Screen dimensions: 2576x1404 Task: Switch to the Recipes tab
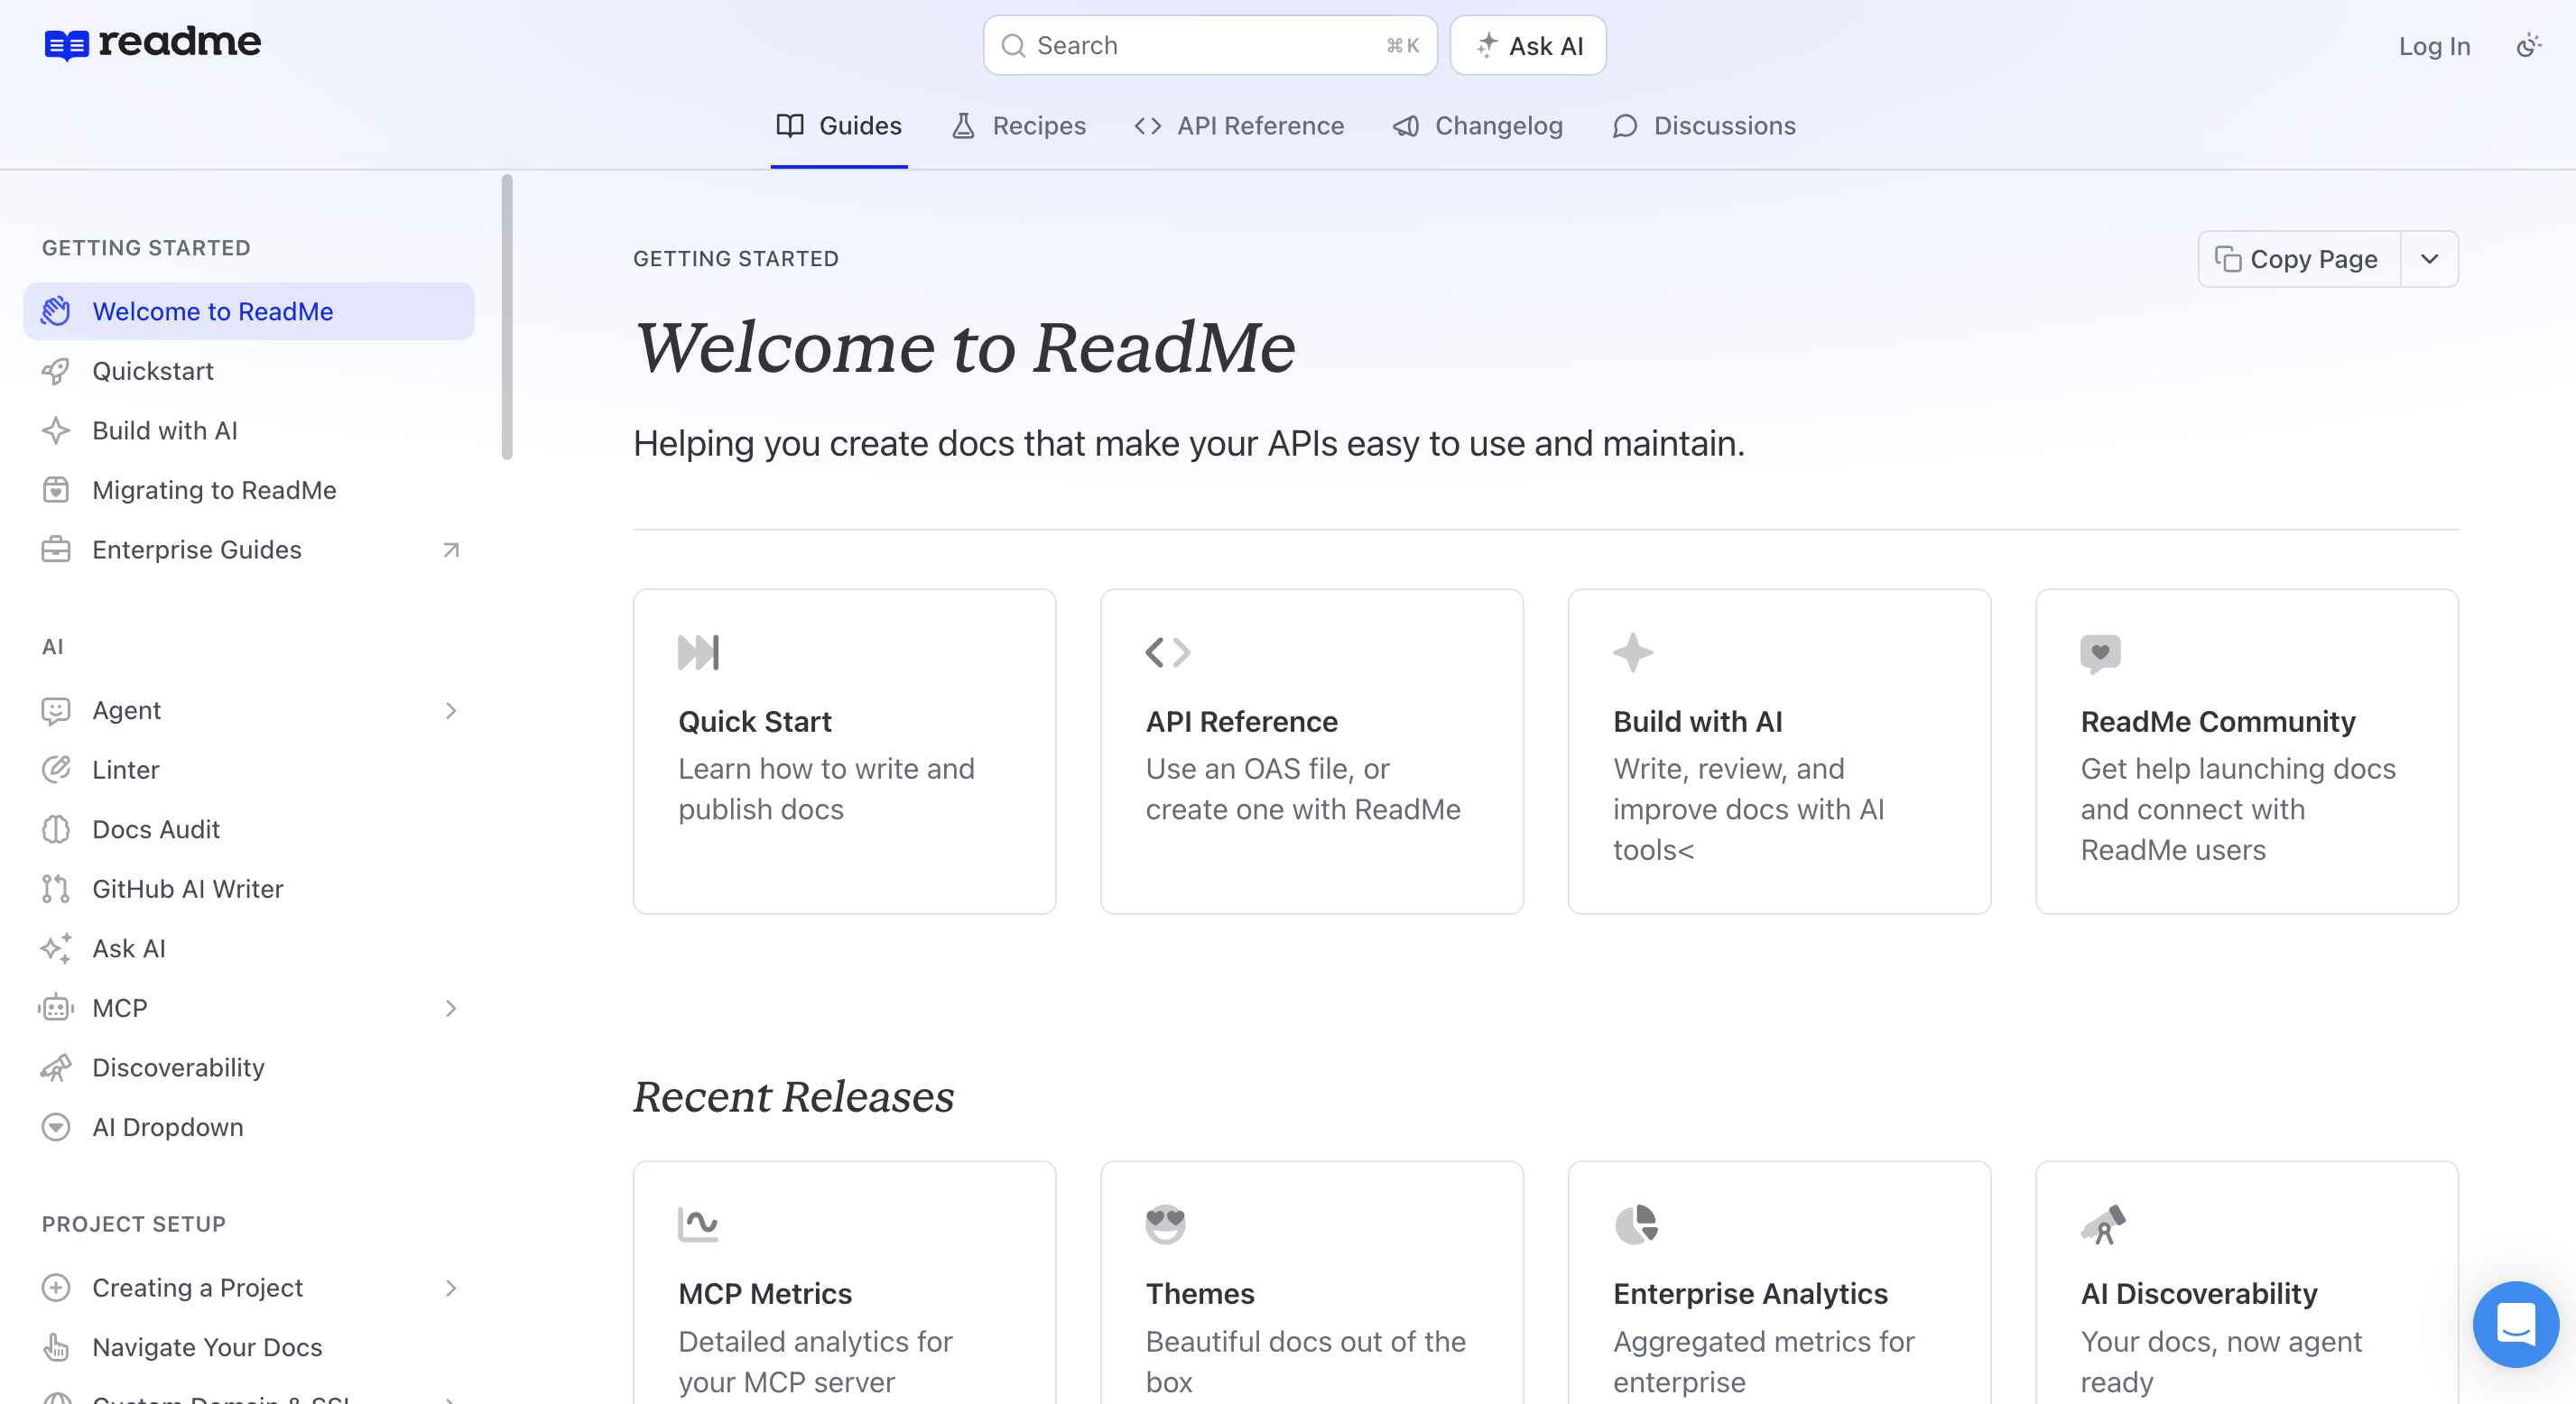[1018, 126]
